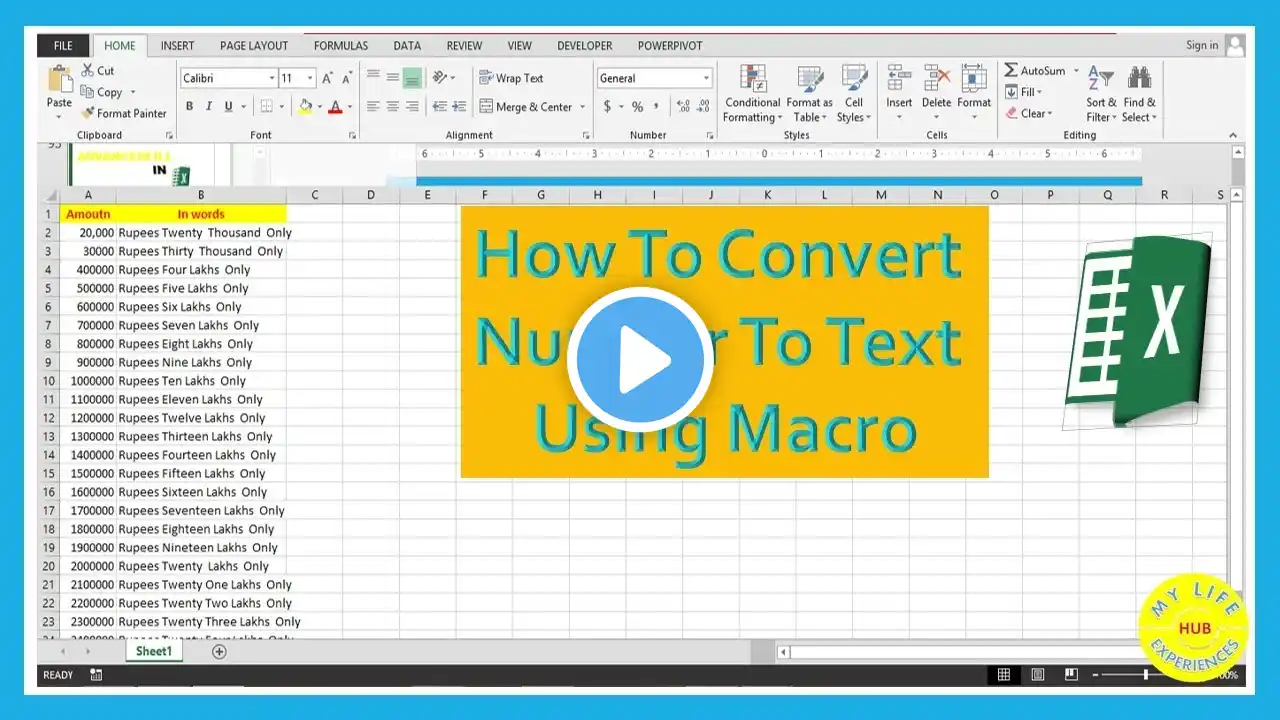Viewport: 1280px width, 720px height.
Task: Toggle Wrap Text for cells
Action: pyautogui.click(x=511, y=78)
